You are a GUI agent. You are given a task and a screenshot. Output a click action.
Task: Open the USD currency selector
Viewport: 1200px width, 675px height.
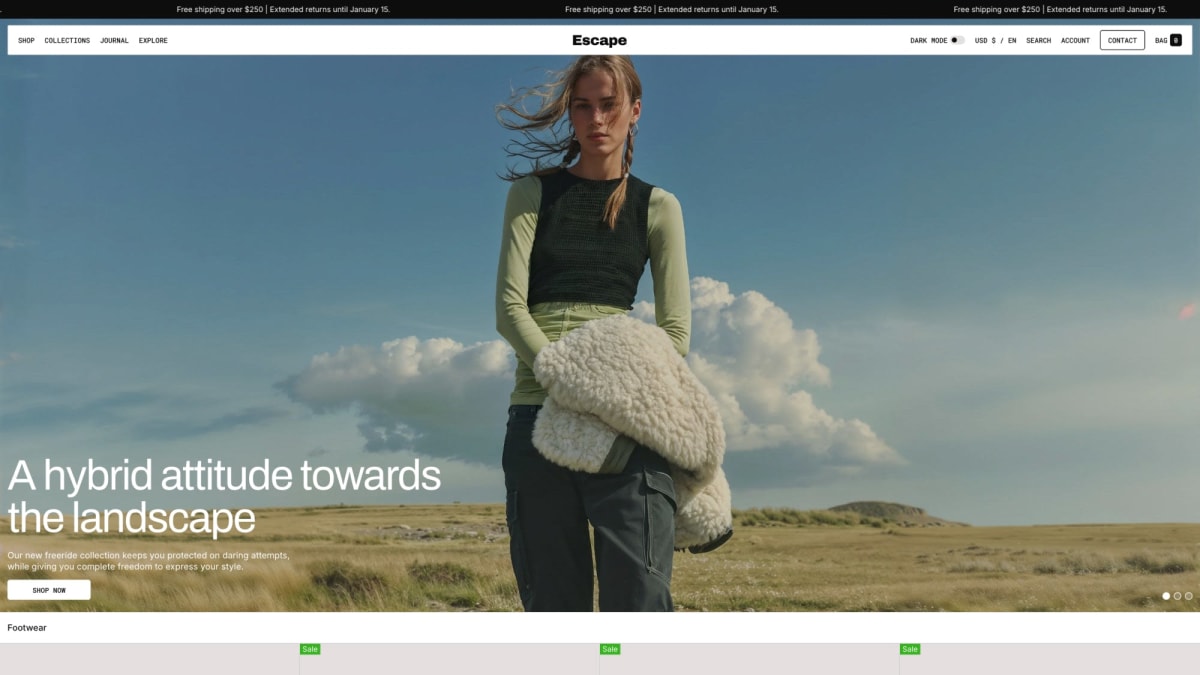click(983, 40)
